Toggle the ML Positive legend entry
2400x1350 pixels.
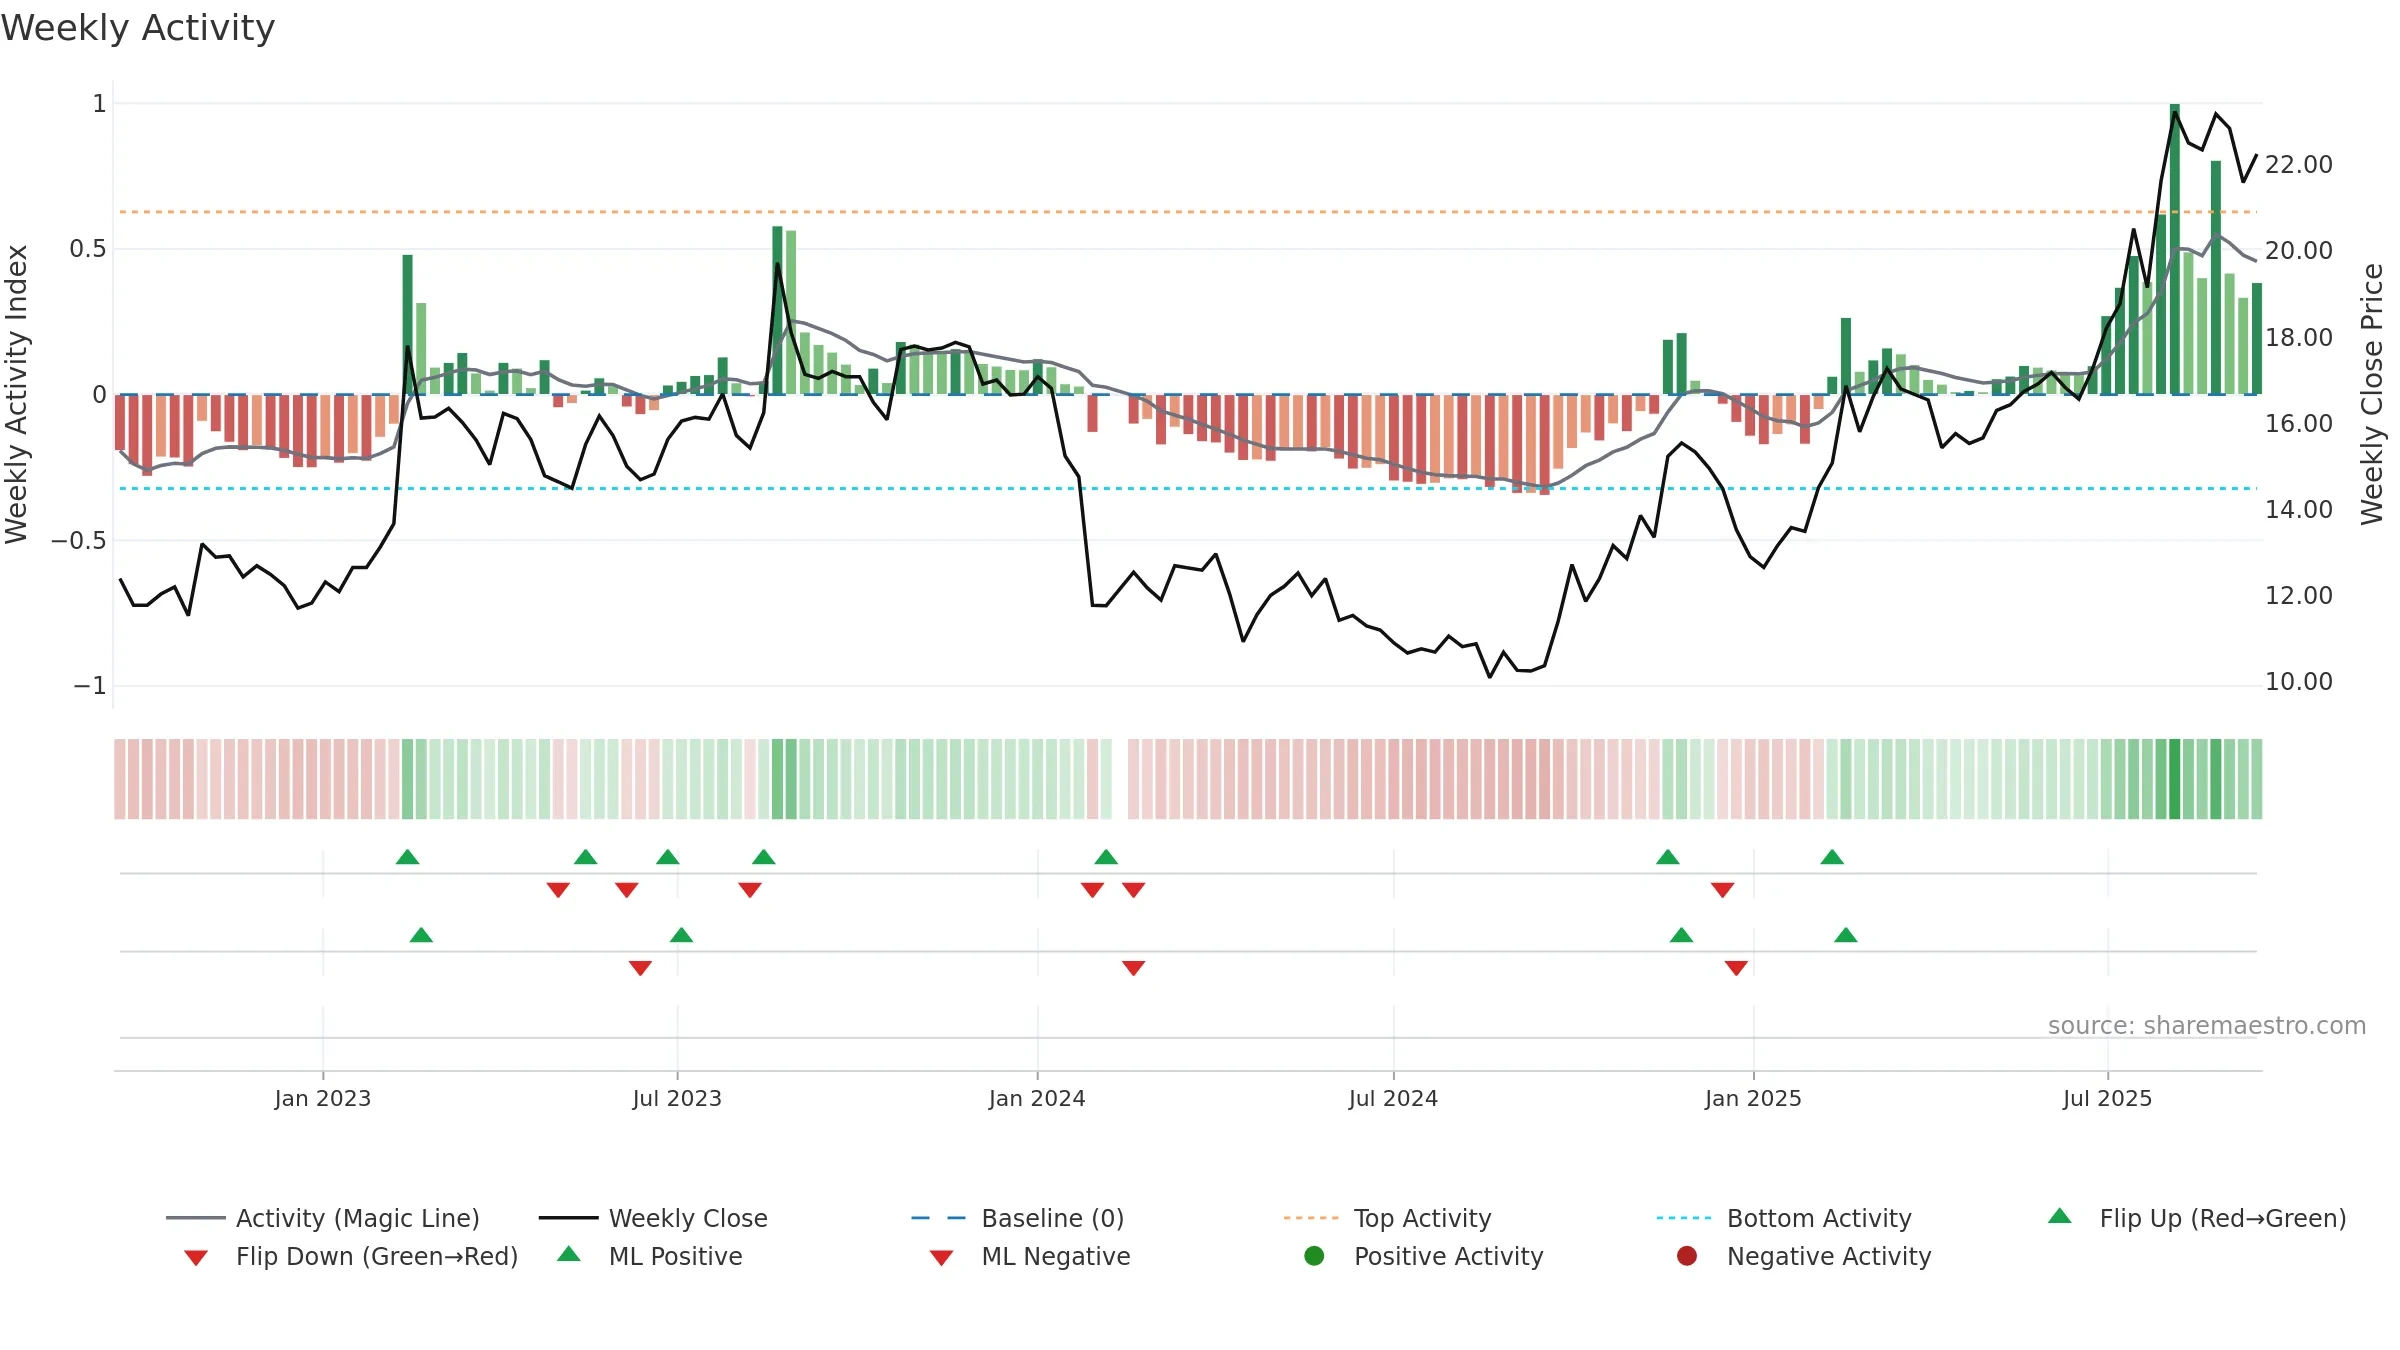[650, 1256]
